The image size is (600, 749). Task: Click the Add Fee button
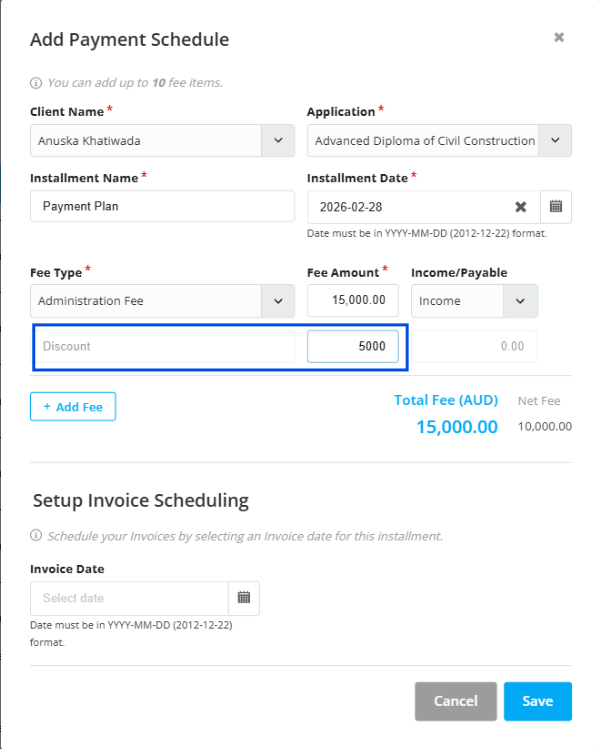pos(73,407)
